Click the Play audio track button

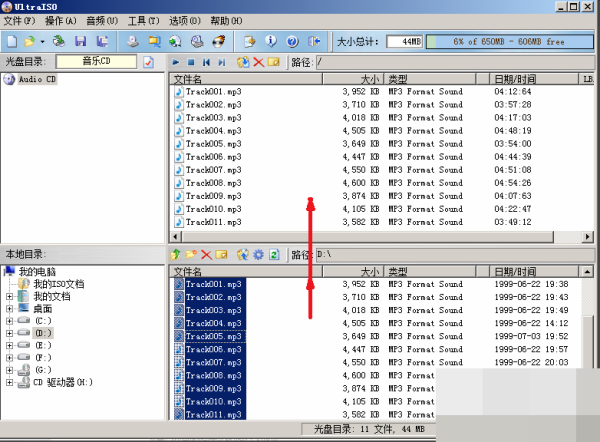pyautogui.click(x=176, y=62)
